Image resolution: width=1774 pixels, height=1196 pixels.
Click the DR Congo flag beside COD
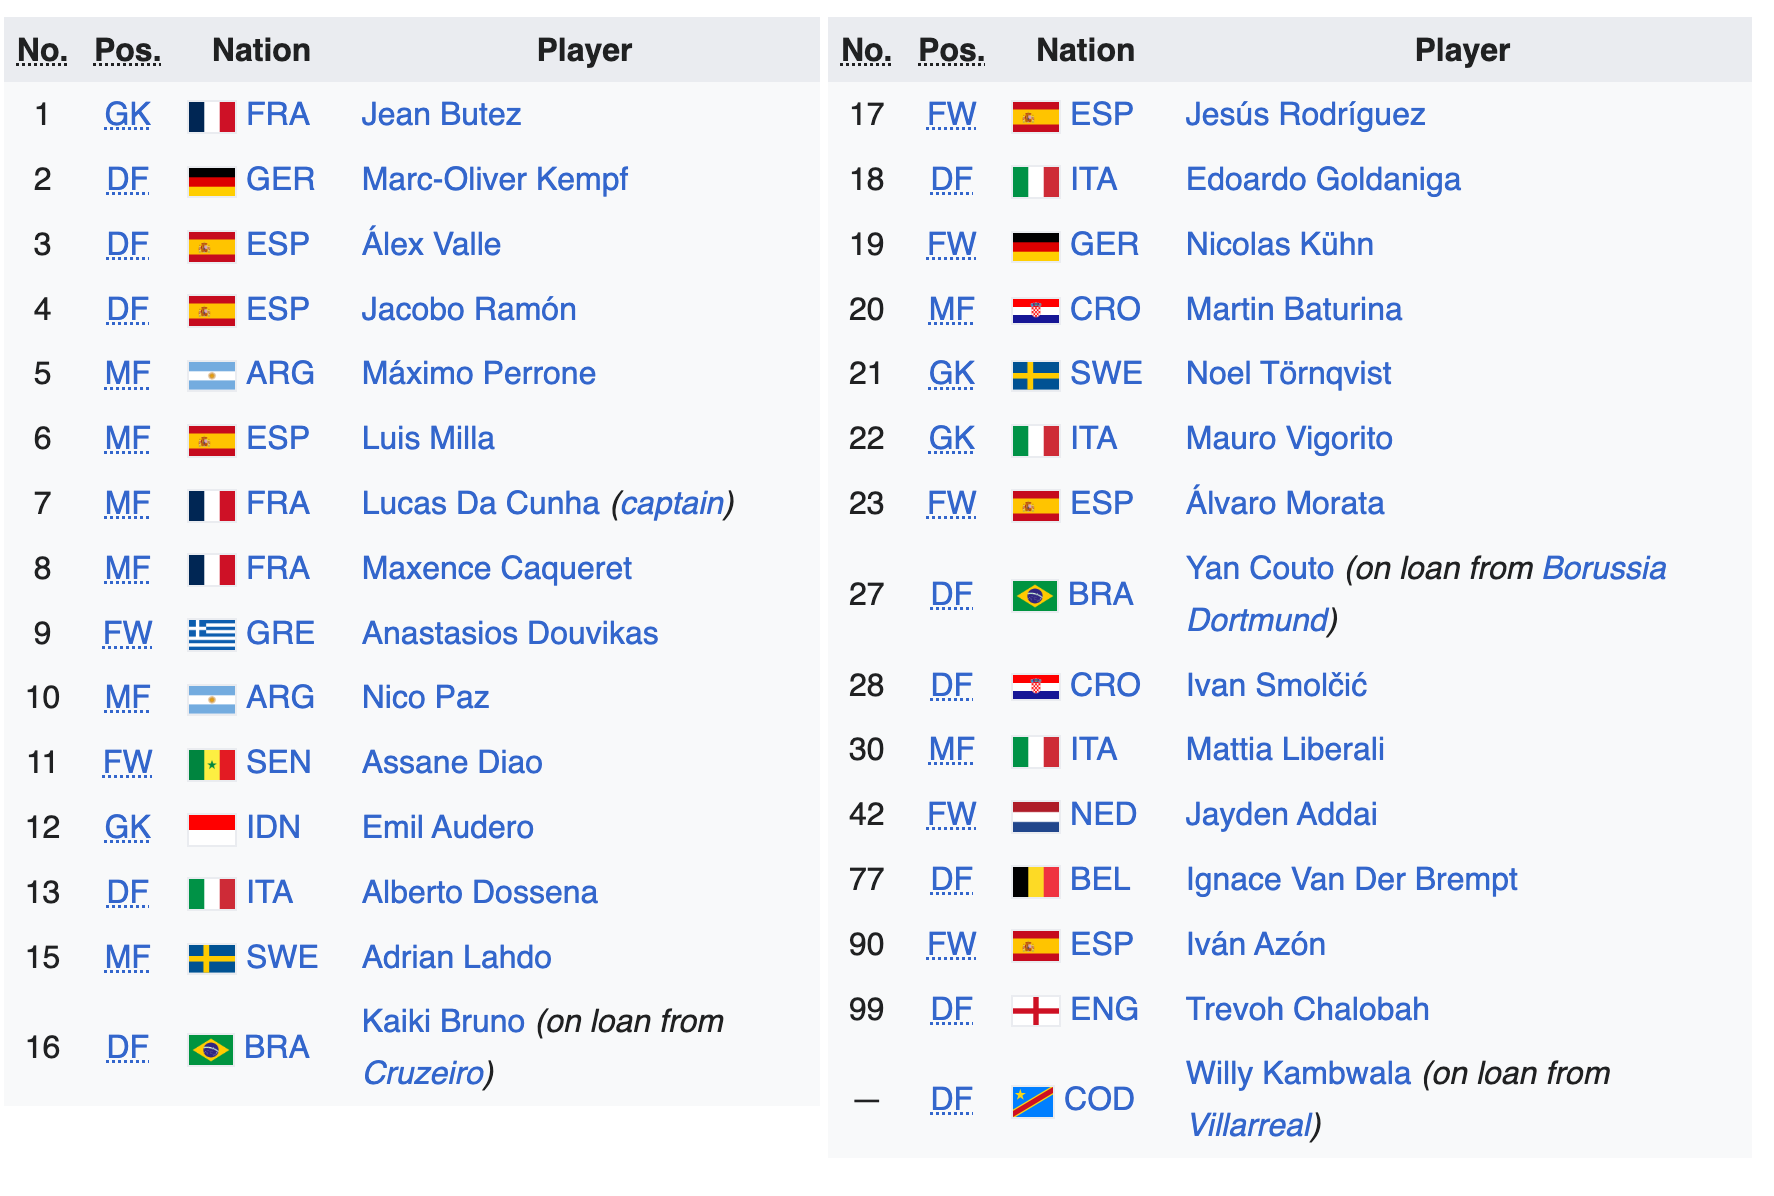tap(1033, 1101)
